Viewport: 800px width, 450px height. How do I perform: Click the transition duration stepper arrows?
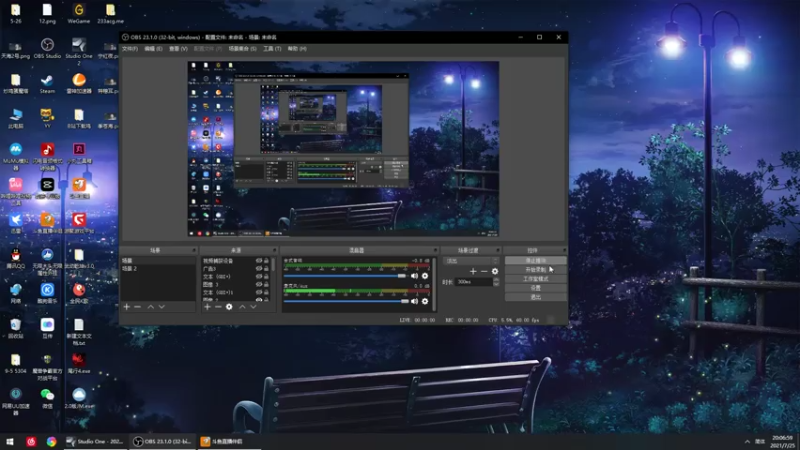click(x=496, y=282)
